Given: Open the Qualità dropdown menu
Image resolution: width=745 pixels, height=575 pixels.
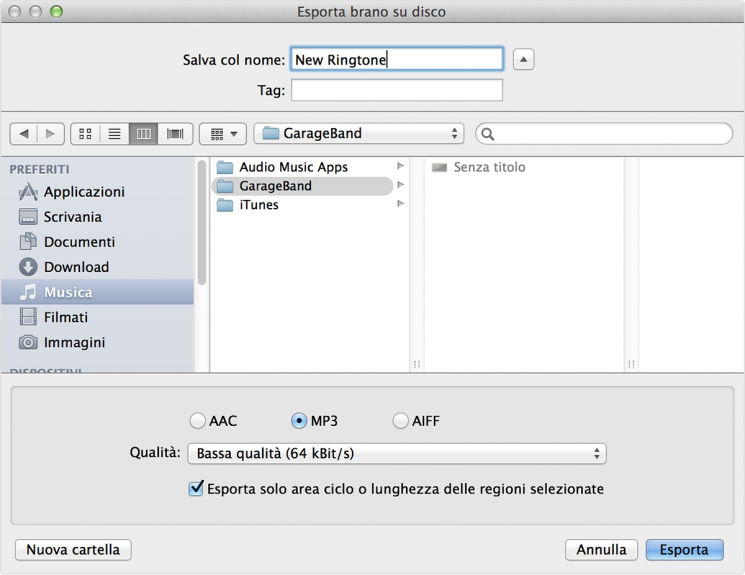Looking at the screenshot, I should coord(397,454).
